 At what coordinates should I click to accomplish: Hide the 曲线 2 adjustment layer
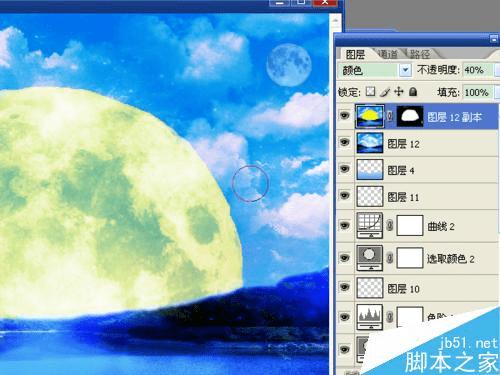coord(345,225)
